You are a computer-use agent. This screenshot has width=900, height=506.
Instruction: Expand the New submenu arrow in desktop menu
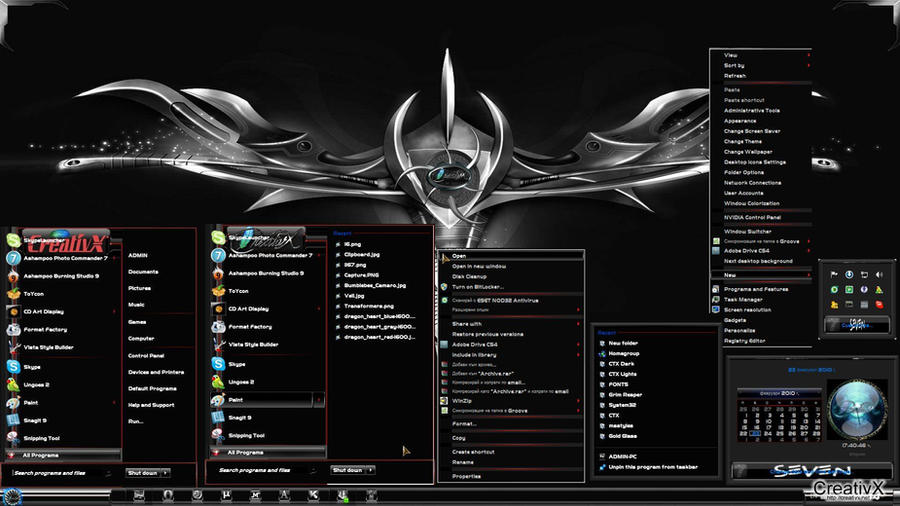pos(809,275)
